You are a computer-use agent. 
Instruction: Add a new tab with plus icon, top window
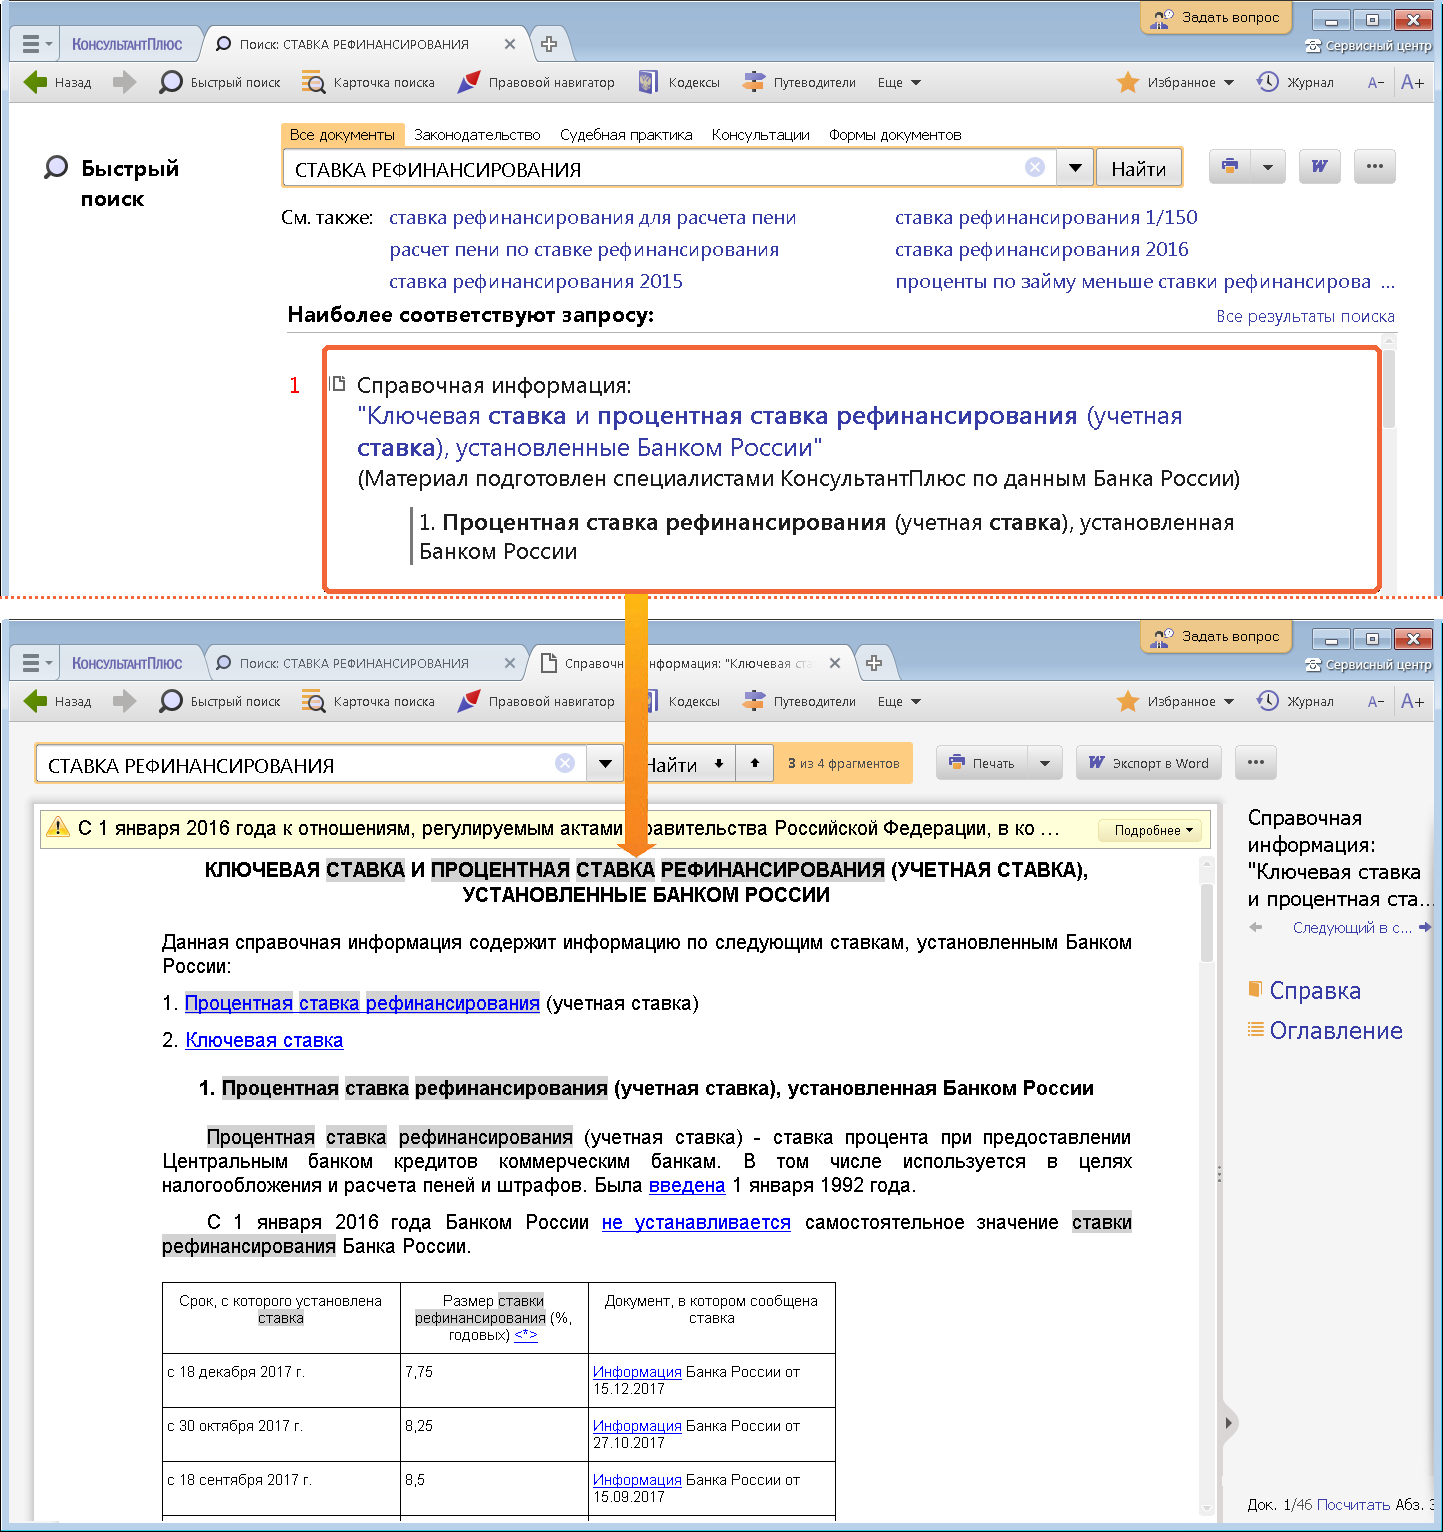[x=549, y=44]
